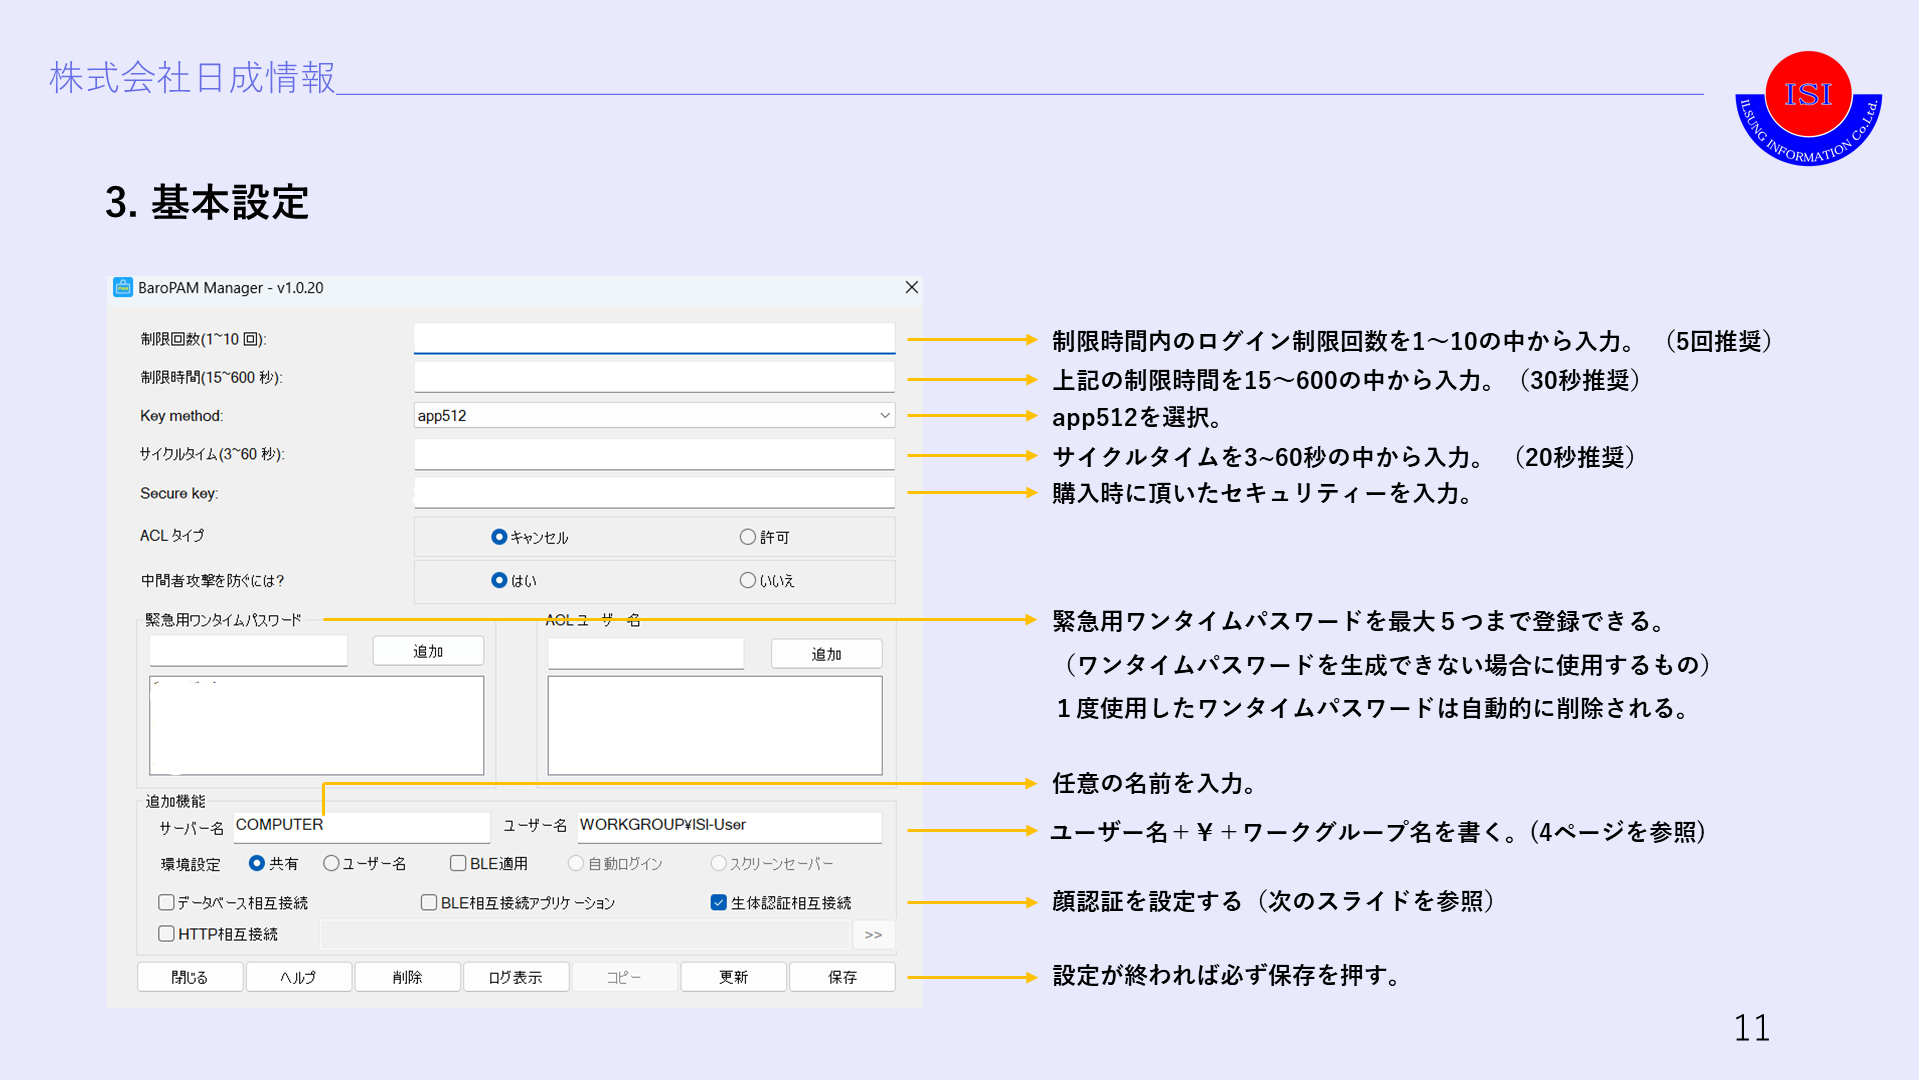This screenshot has width=1919, height=1080.
Task: Uncheck the 生体認証相互接続 checkbox
Action: point(718,902)
